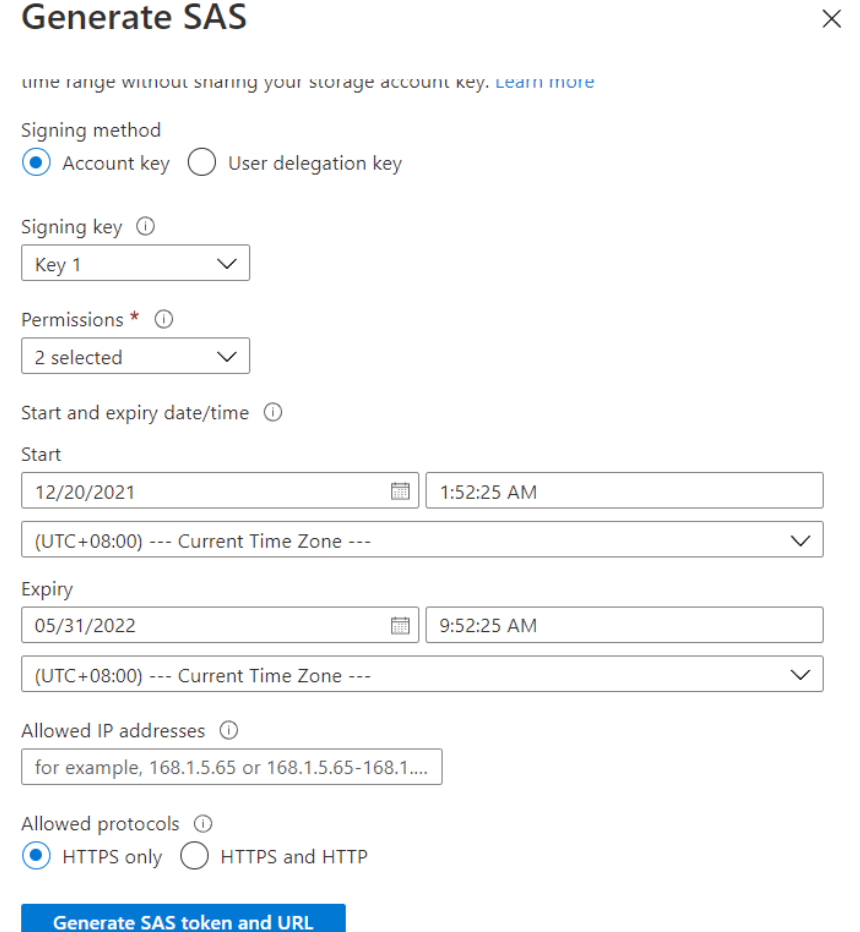Open the Start date calendar picker
The height and width of the screenshot is (932, 860).
point(400,491)
